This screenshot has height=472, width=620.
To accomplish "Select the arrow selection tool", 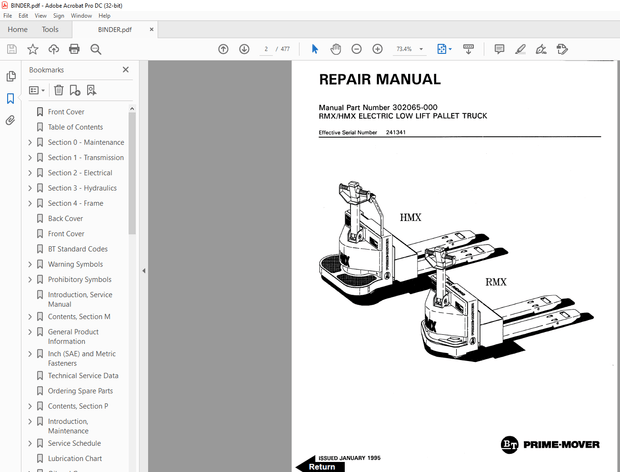I will (315, 49).
